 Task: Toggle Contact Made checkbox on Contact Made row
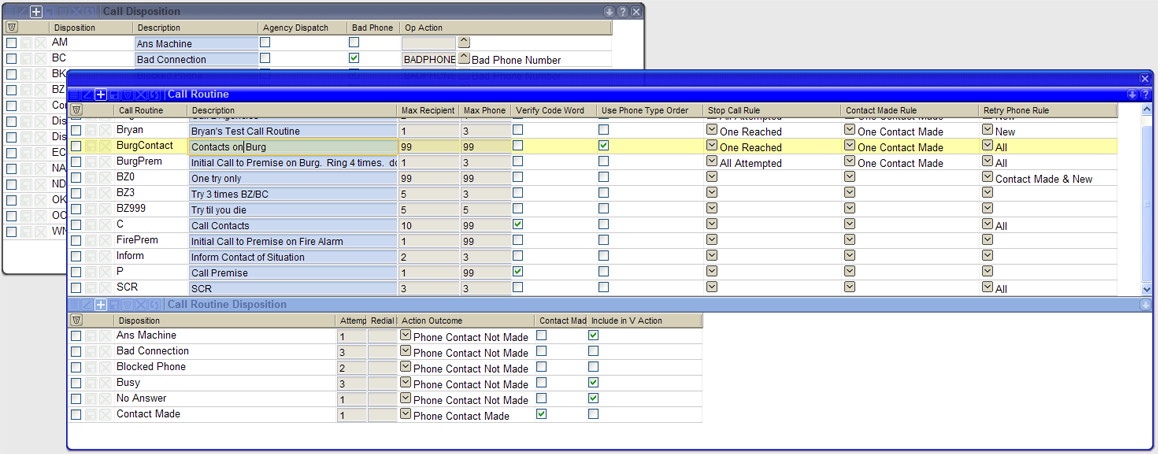[x=541, y=414]
